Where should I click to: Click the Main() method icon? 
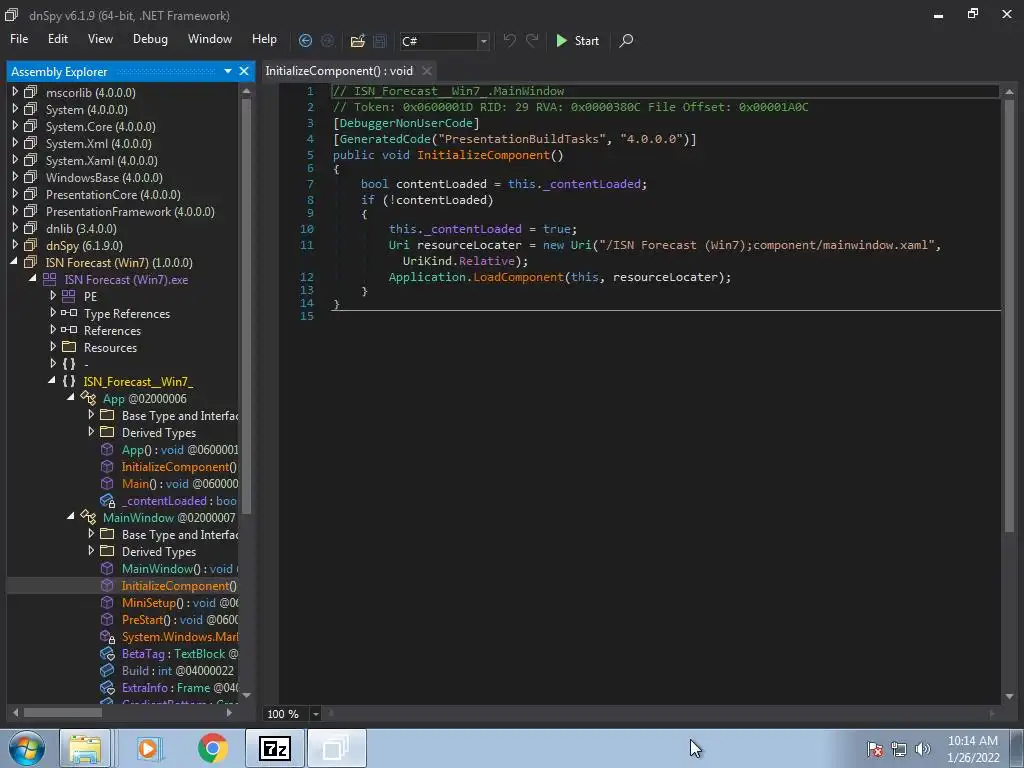tap(107, 483)
